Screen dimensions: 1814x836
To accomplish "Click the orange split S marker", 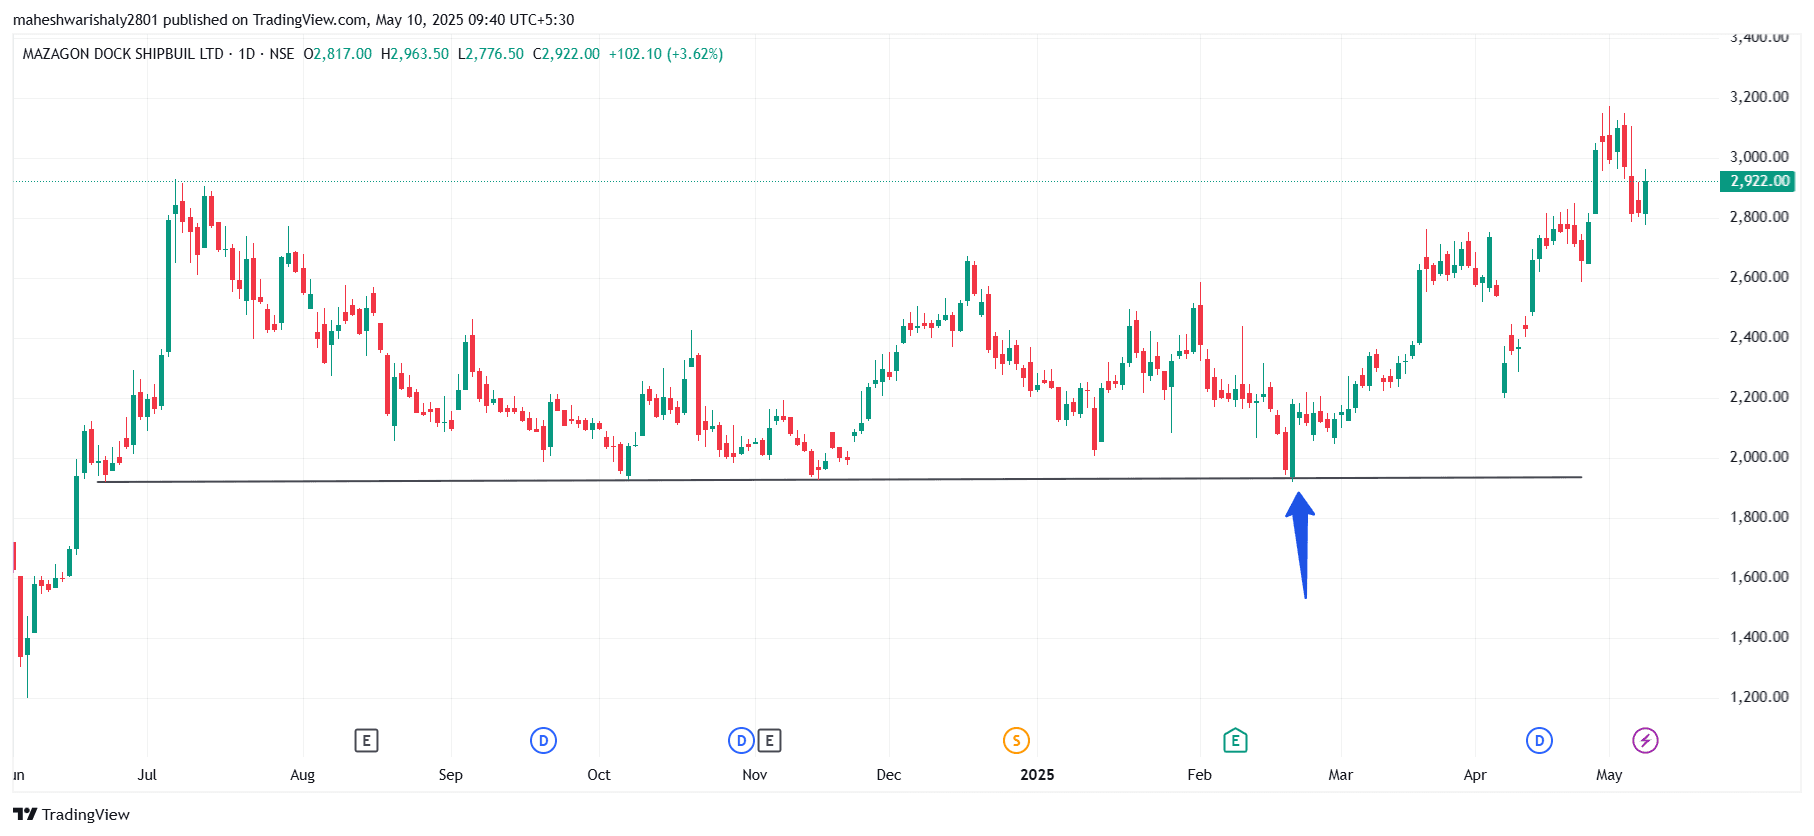I will coord(1016,741).
